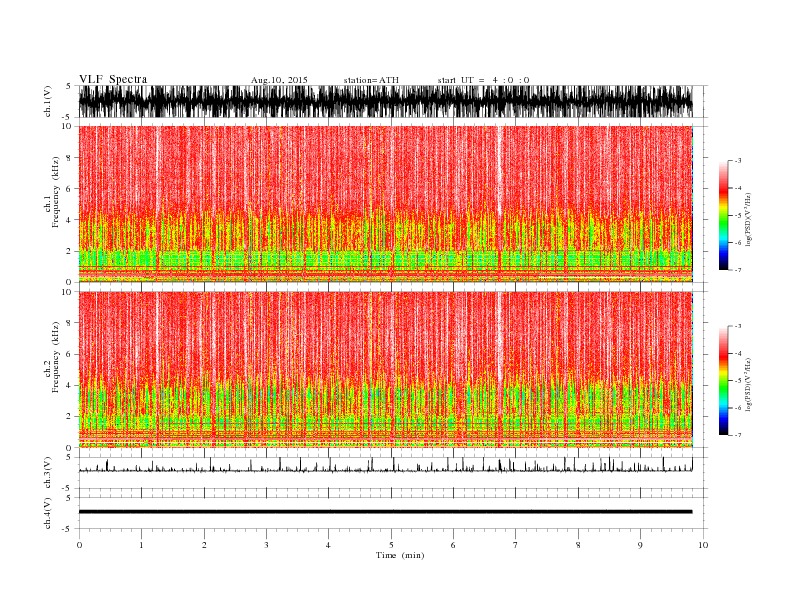This screenshot has width=792, height=612.
Task: Click time axis tick label '5'
Action: pos(391,545)
